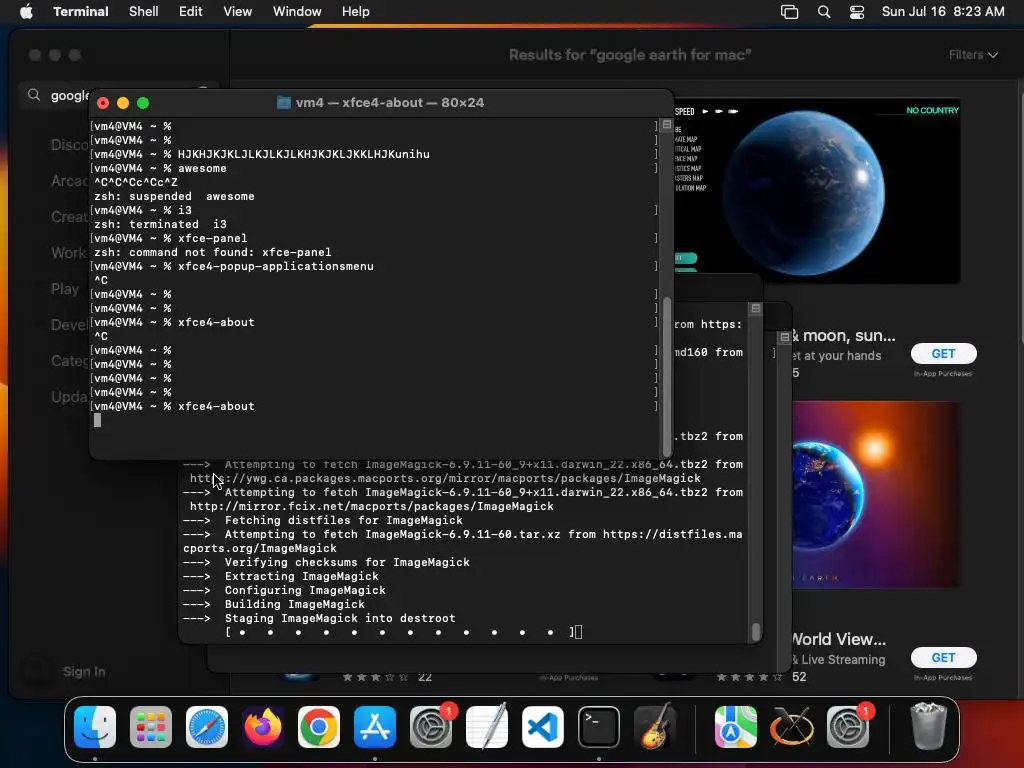
Task: Click 'Verifying checksums for ImageMagick' line
Action: [x=327, y=562]
